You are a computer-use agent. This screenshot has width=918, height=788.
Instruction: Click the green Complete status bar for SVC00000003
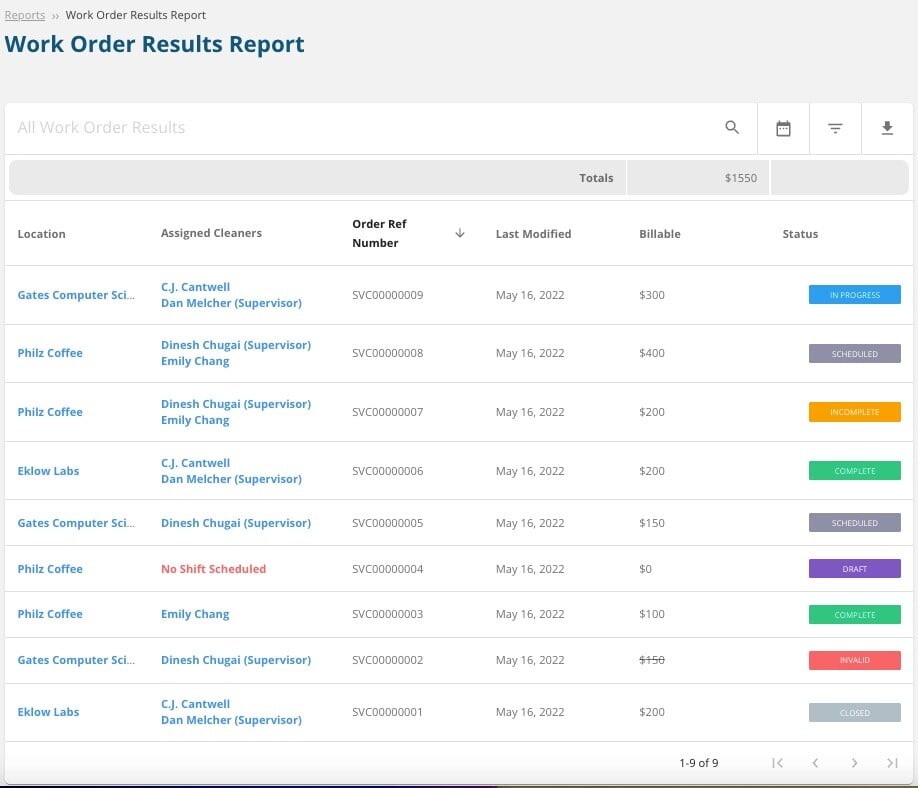[855, 614]
